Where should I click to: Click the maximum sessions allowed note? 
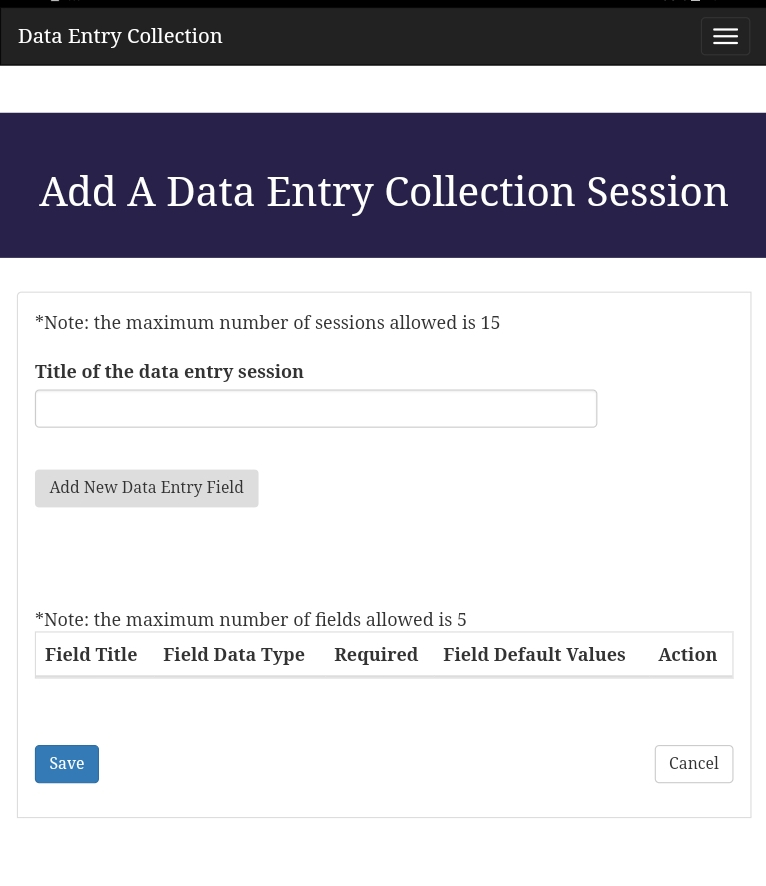coord(267,322)
